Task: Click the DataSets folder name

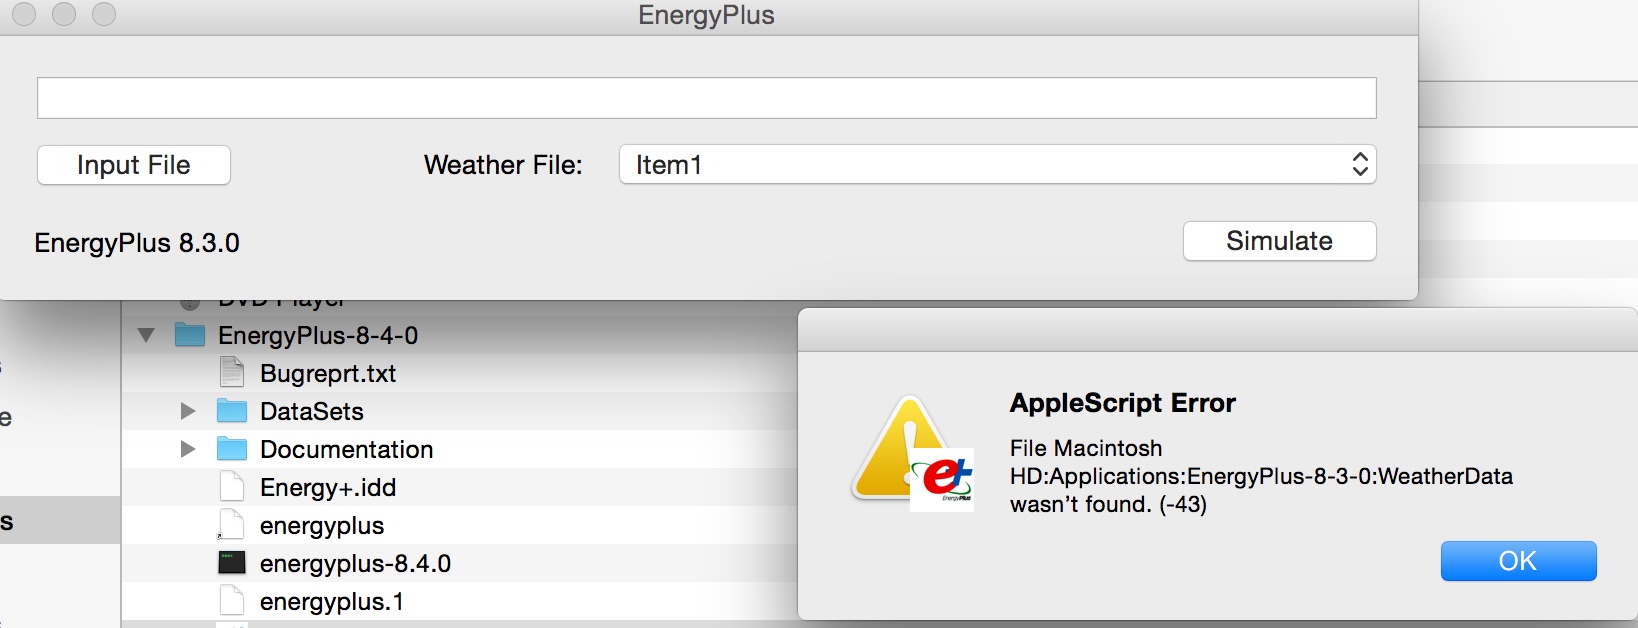Action: (x=312, y=411)
